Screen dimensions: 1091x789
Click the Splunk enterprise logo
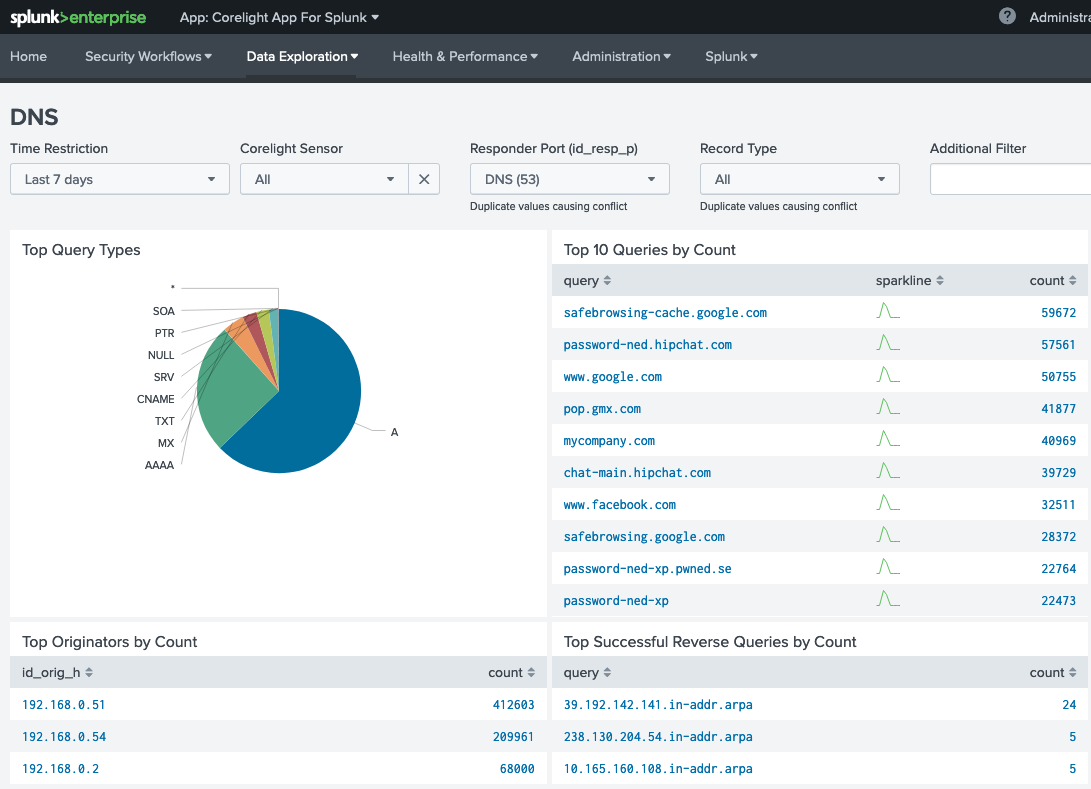coord(78,17)
